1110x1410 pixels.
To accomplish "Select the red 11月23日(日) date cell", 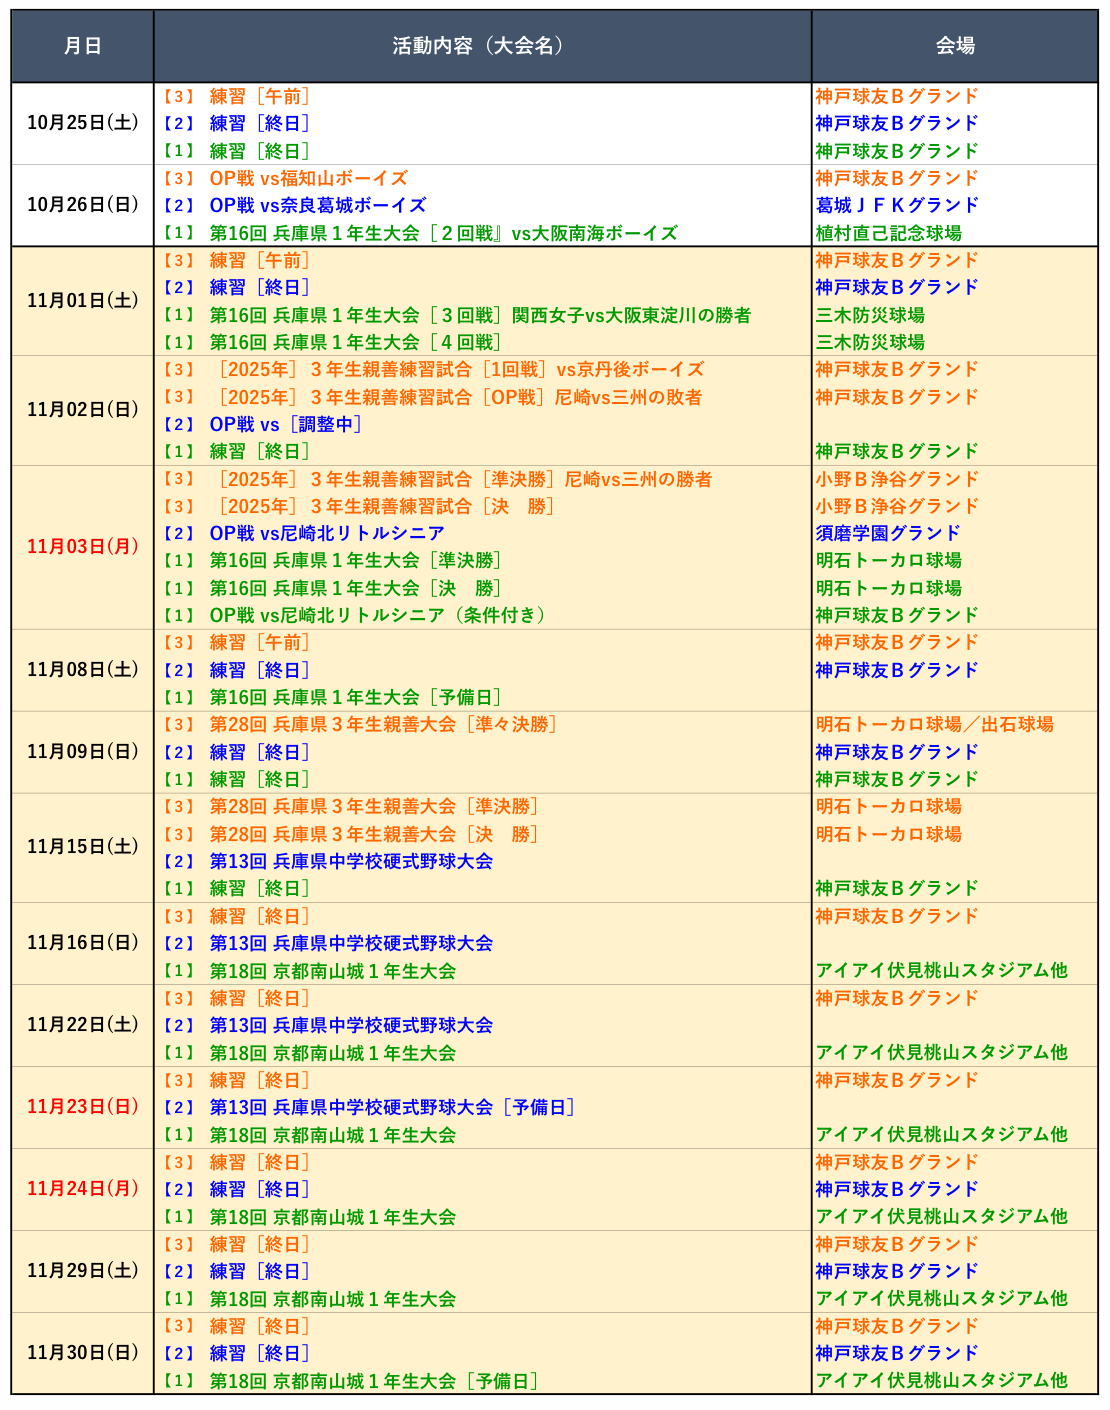I will [82, 1107].
